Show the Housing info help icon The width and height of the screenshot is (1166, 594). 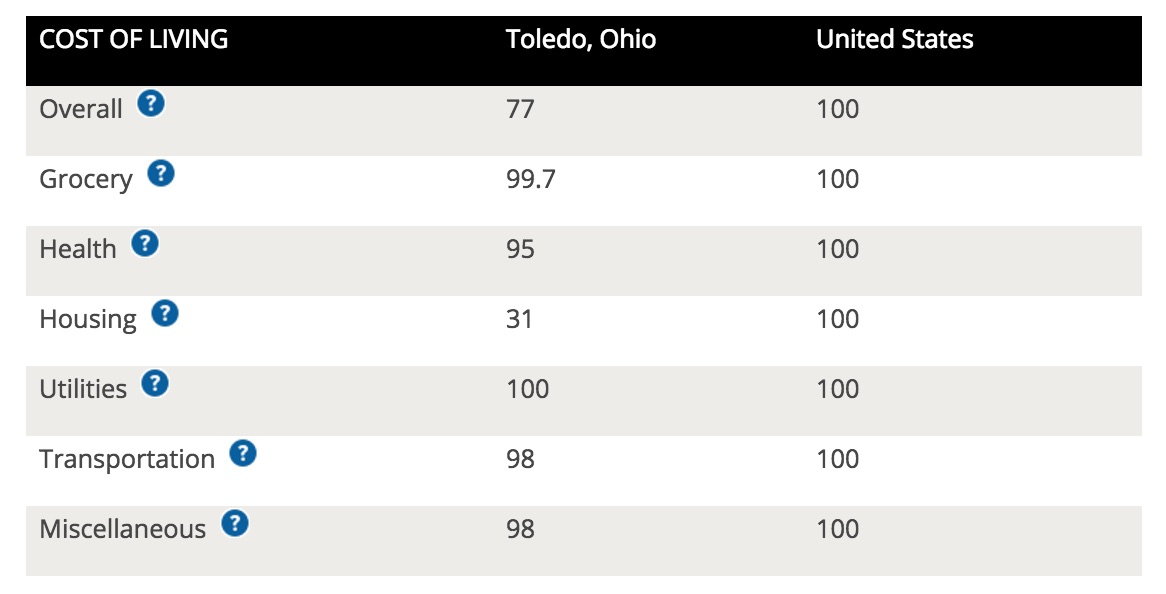click(x=165, y=314)
